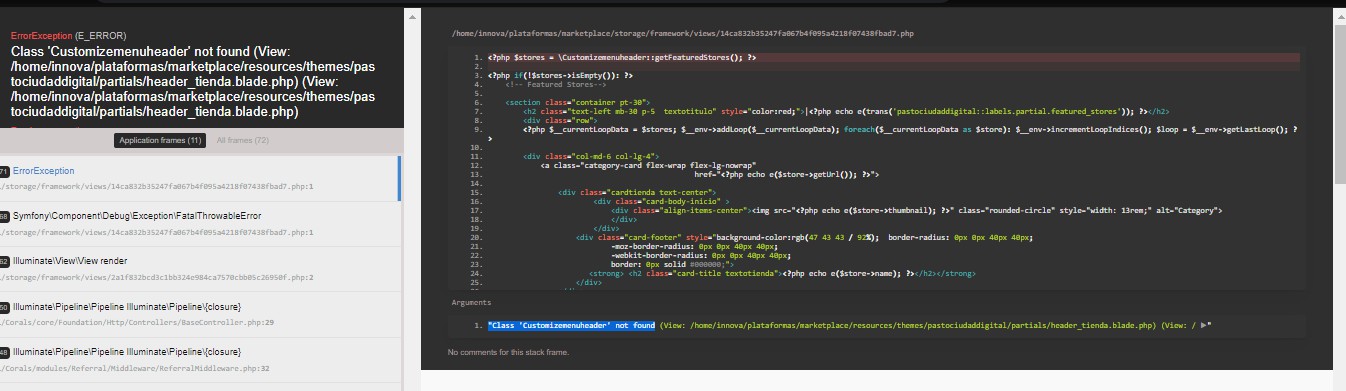Click 'No comments for this stack frame' text
1346x391 pixels.
tap(507, 352)
